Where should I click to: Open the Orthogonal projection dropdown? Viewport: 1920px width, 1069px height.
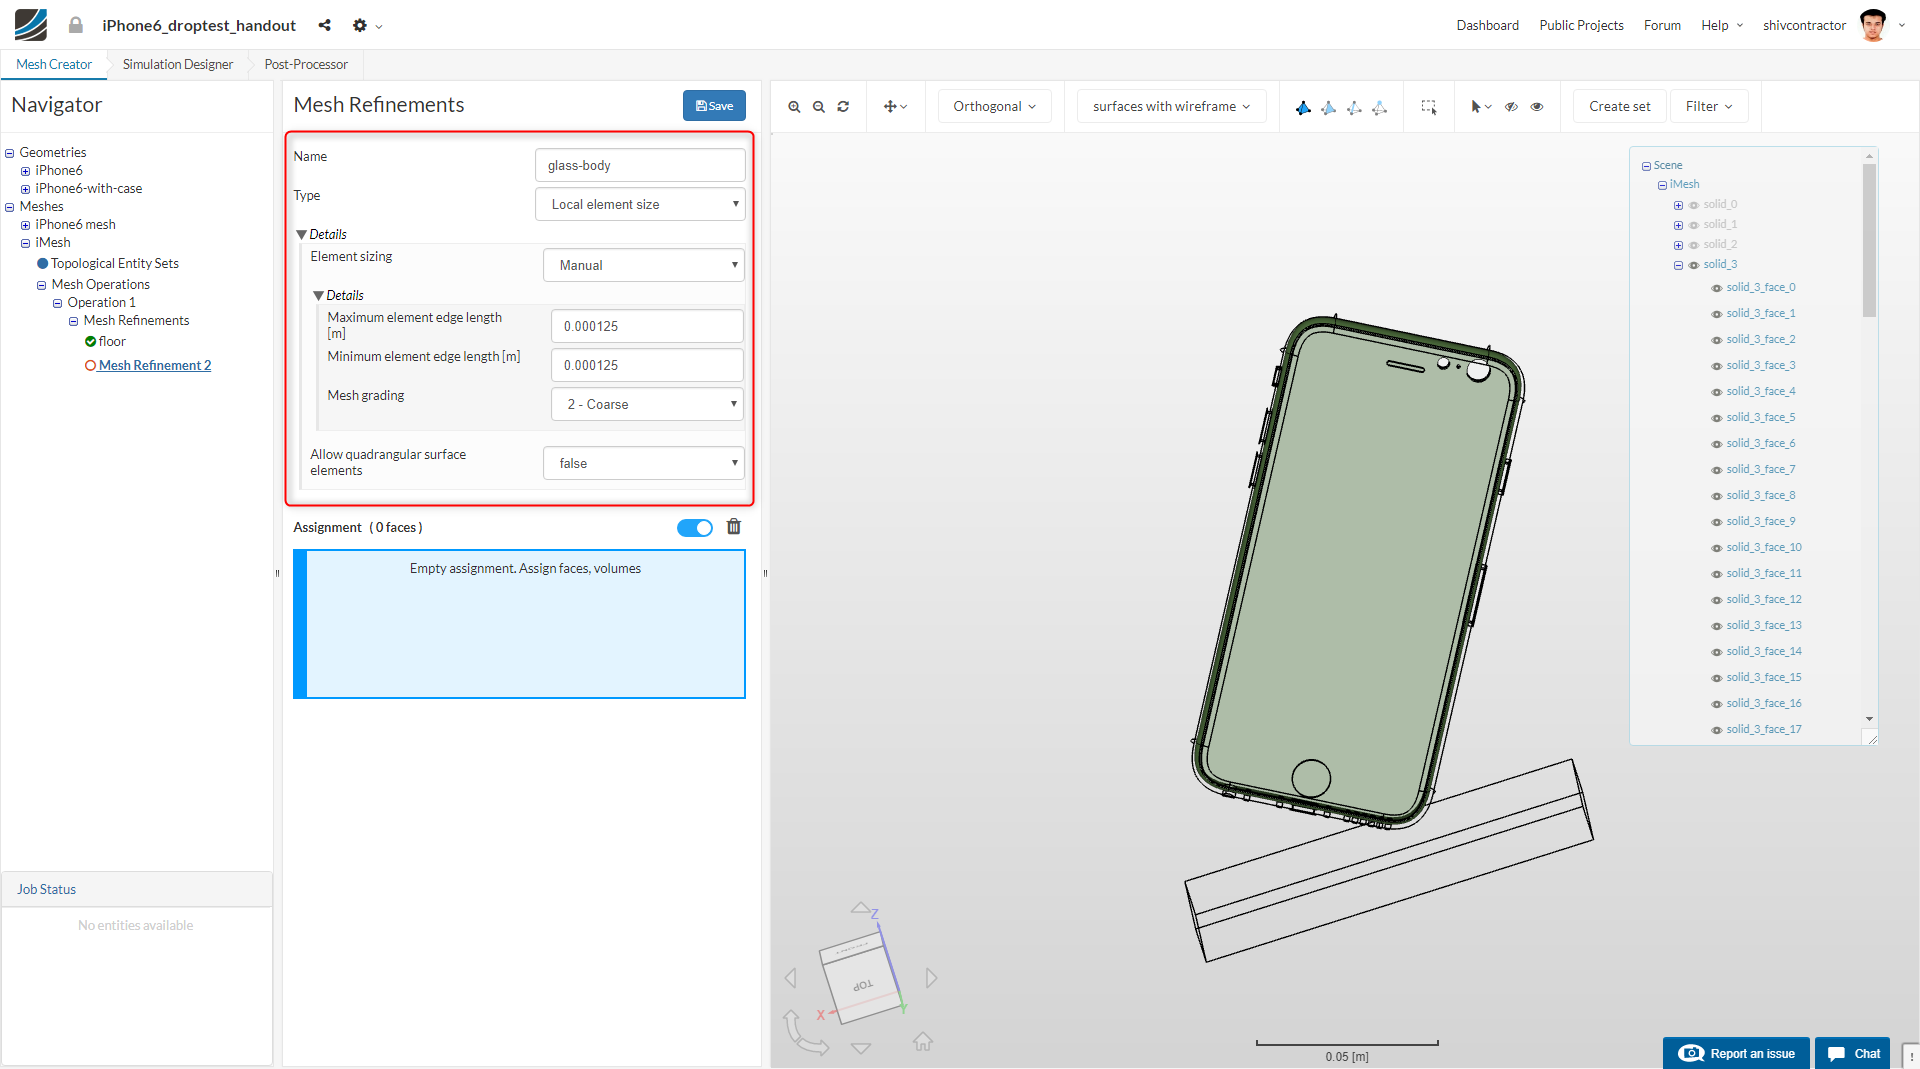pos(994,107)
